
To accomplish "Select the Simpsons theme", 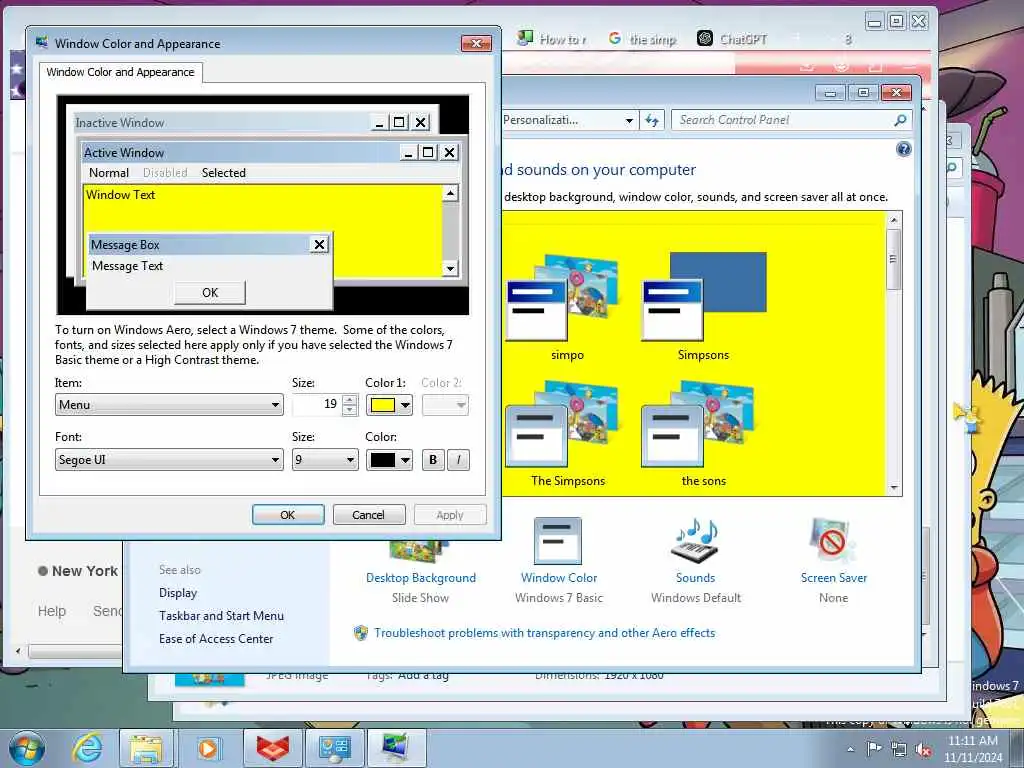I will pyautogui.click(x=703, y=309).
